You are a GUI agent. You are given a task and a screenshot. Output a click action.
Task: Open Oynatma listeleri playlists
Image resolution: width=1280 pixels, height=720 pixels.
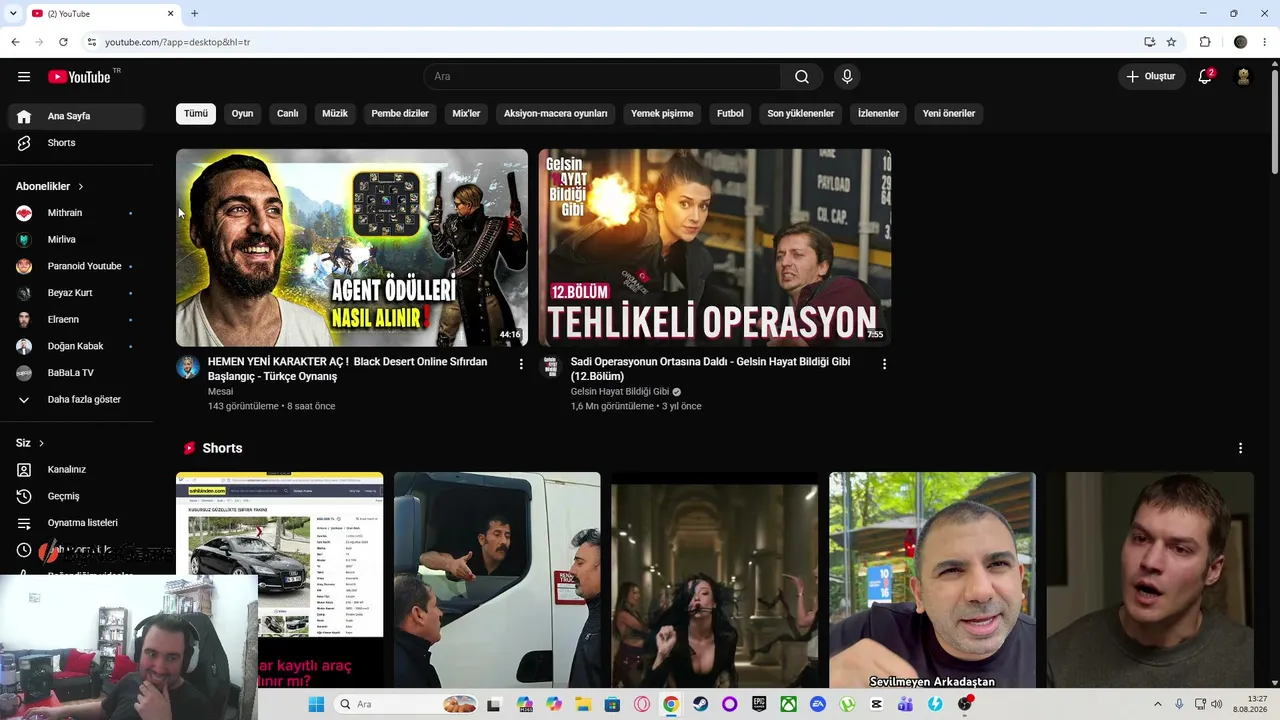(76, 523)
